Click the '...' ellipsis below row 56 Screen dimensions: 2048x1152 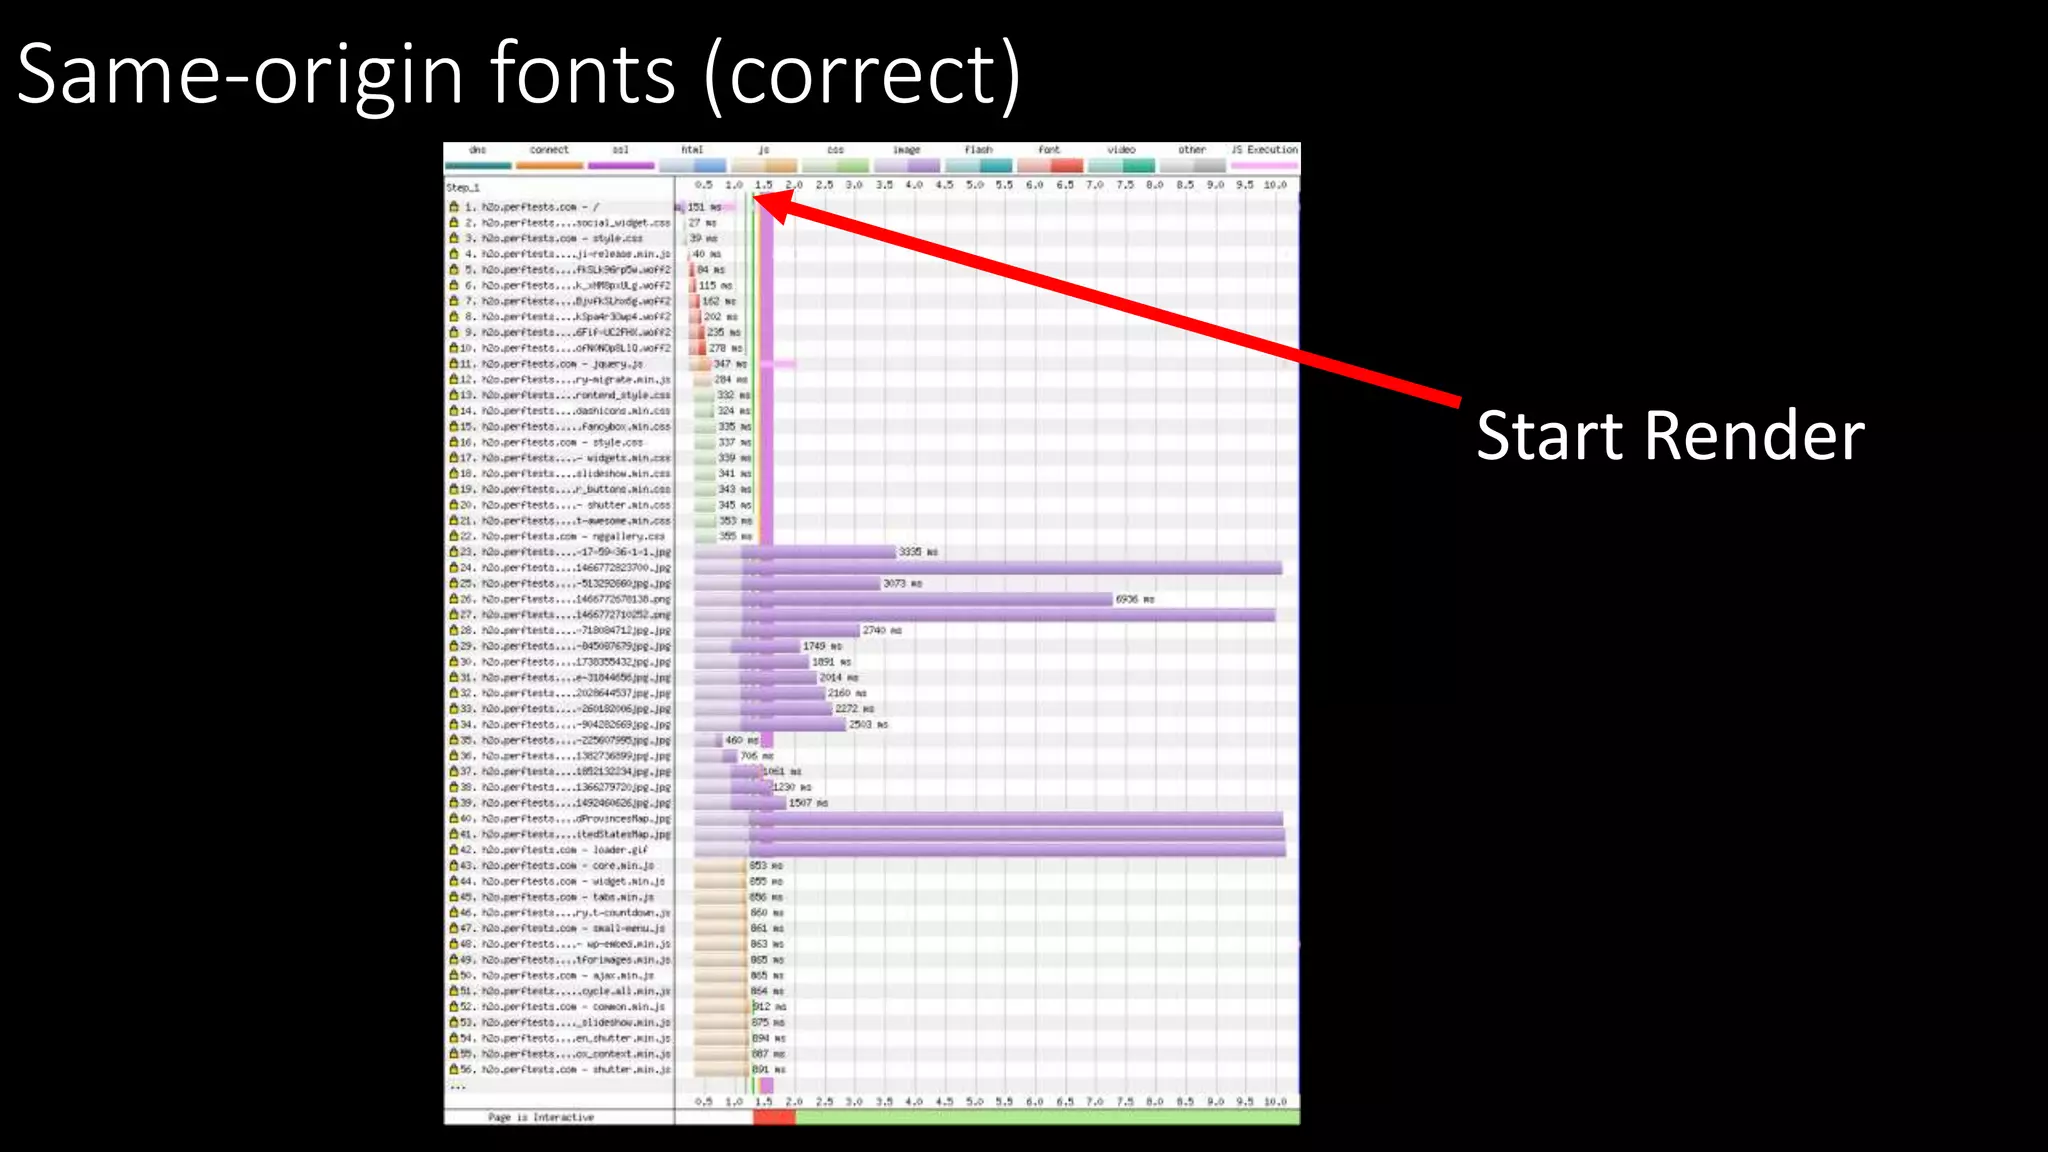click(x=457, y=1086)
